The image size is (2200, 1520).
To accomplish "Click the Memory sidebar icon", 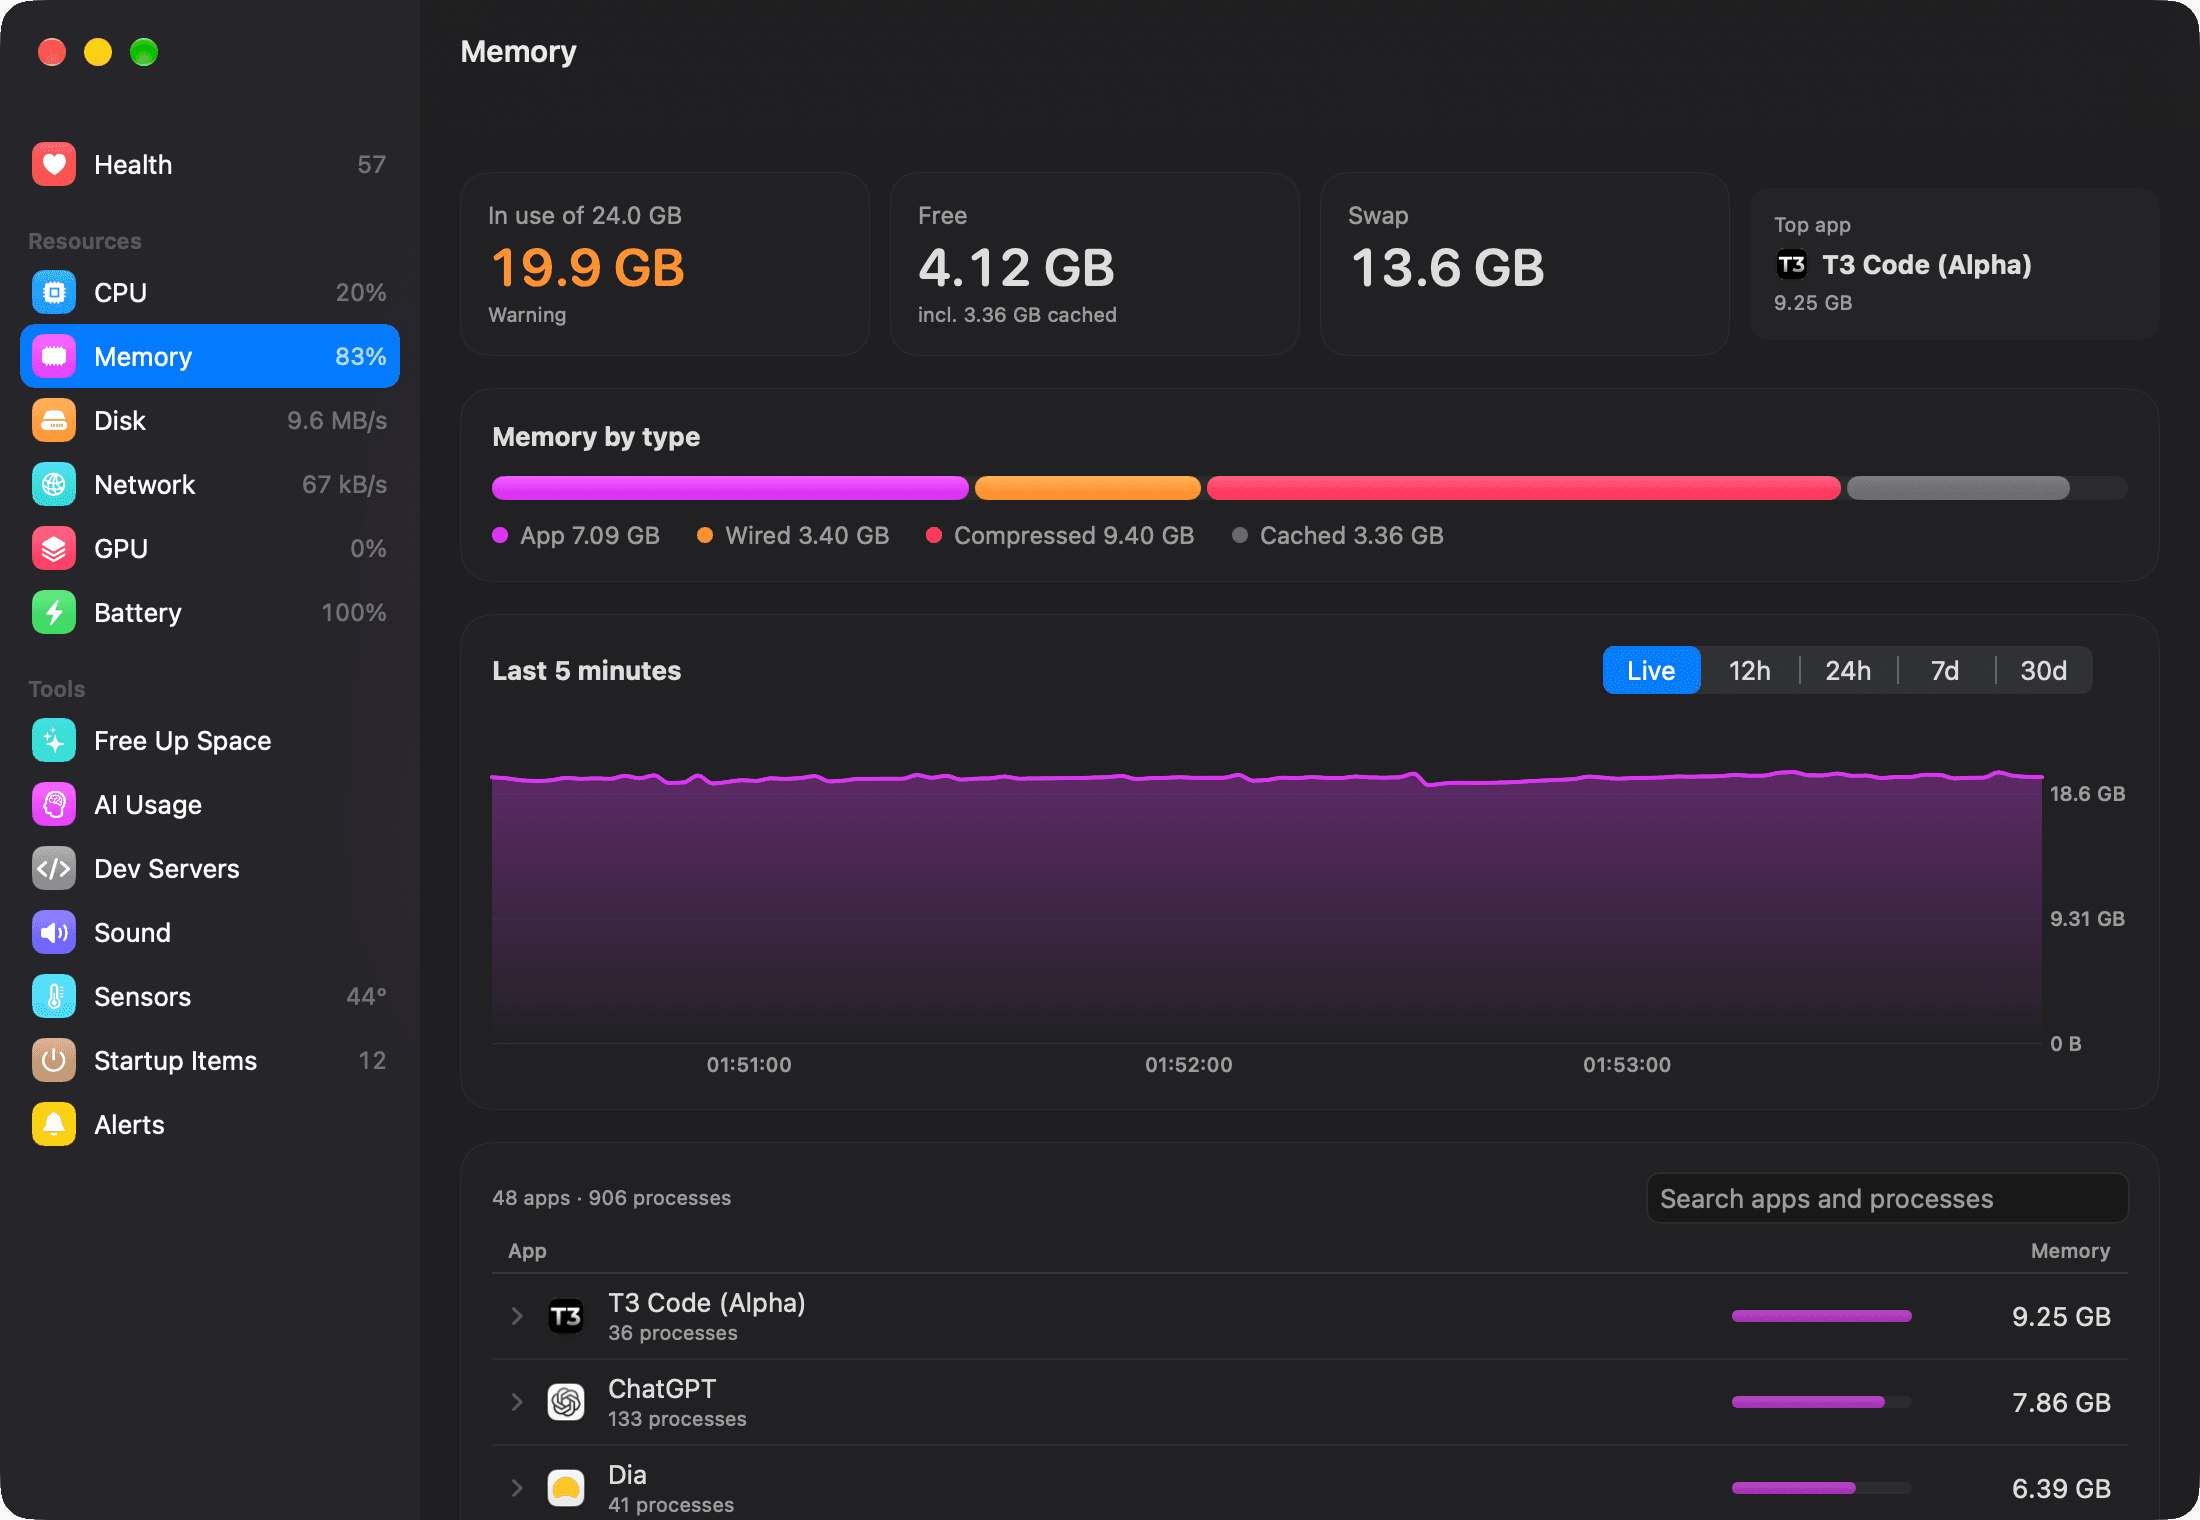I will pos(54,357).
